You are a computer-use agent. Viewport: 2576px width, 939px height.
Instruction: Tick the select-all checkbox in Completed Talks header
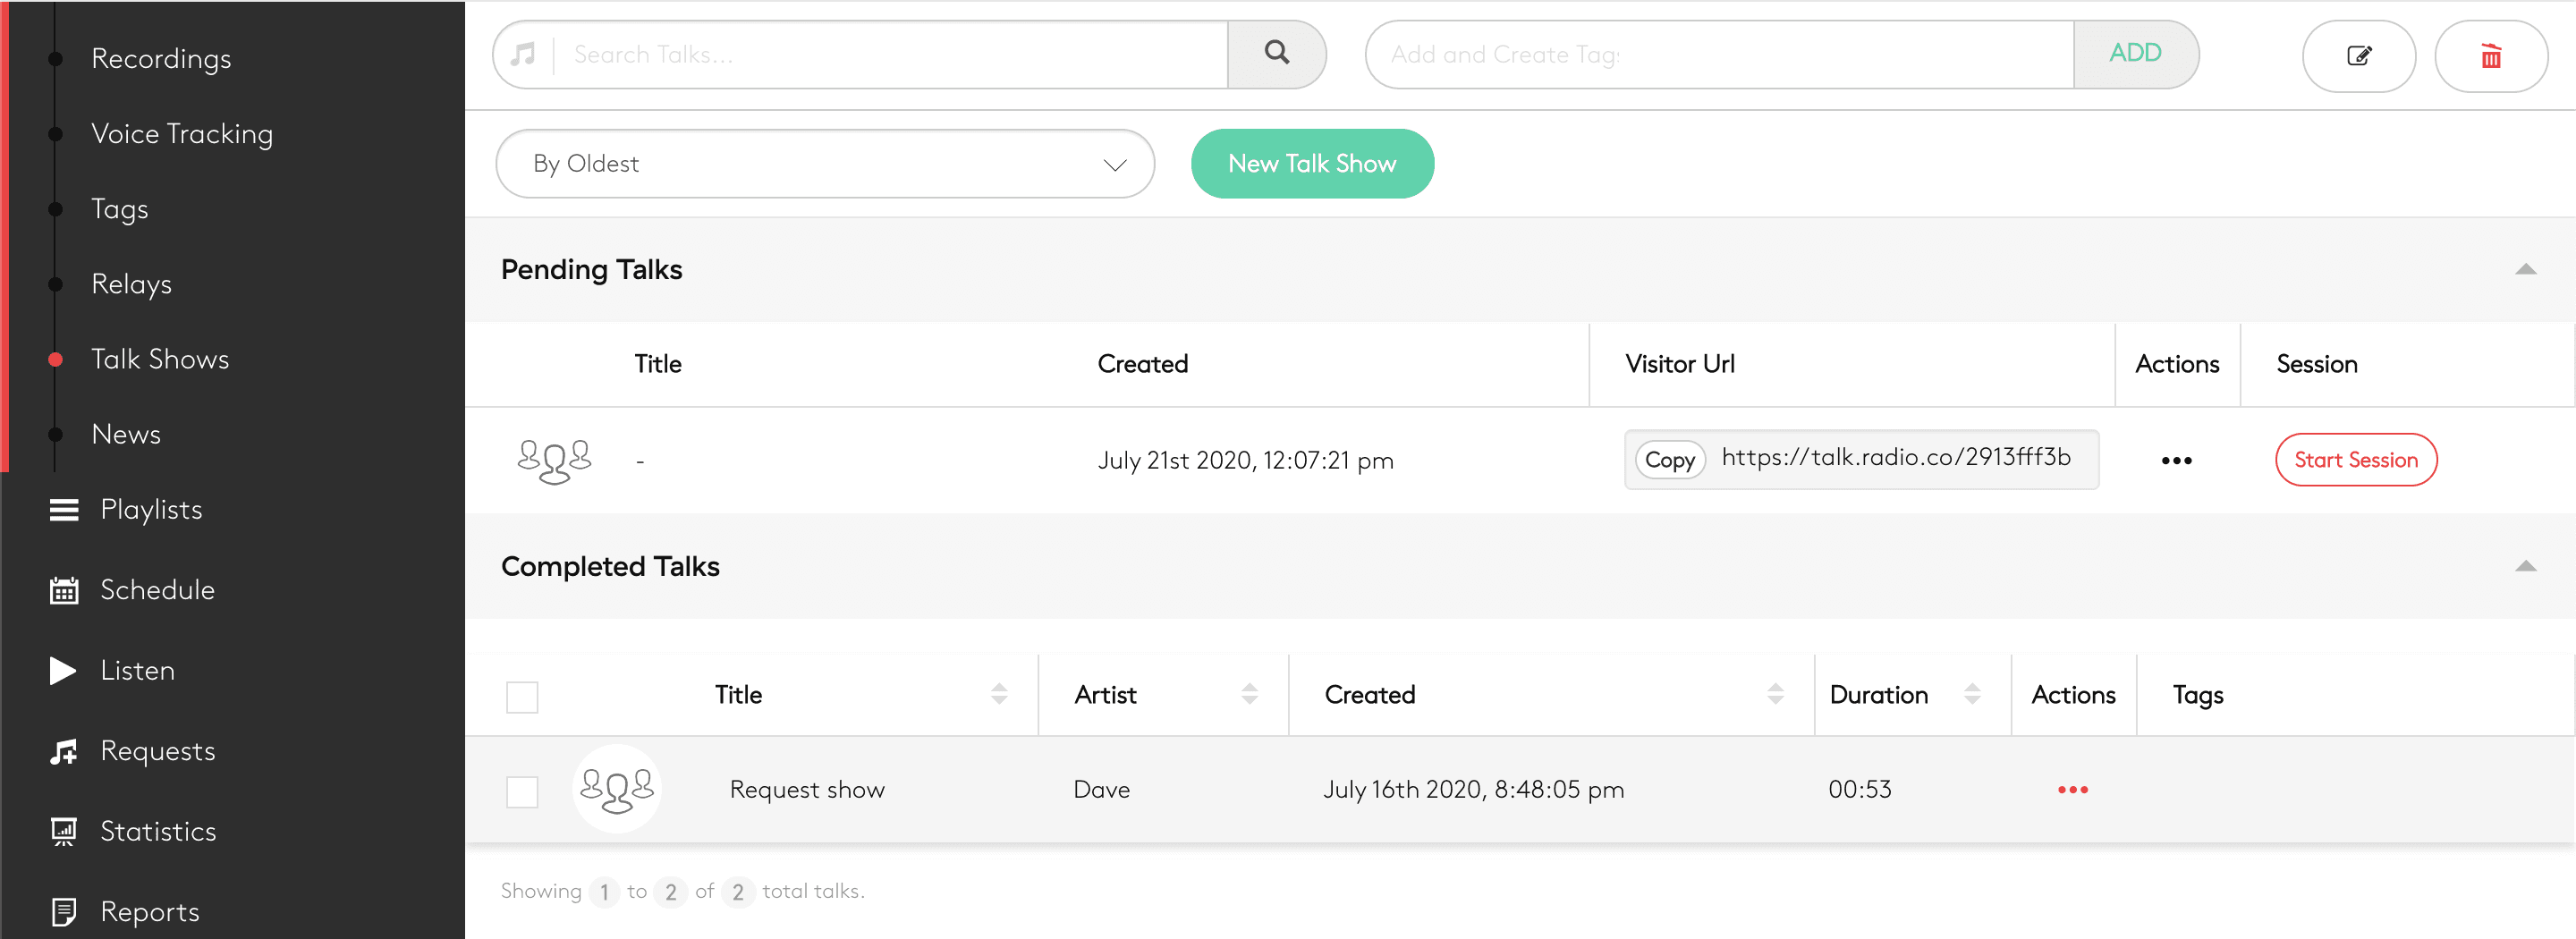tap(522, 697)
